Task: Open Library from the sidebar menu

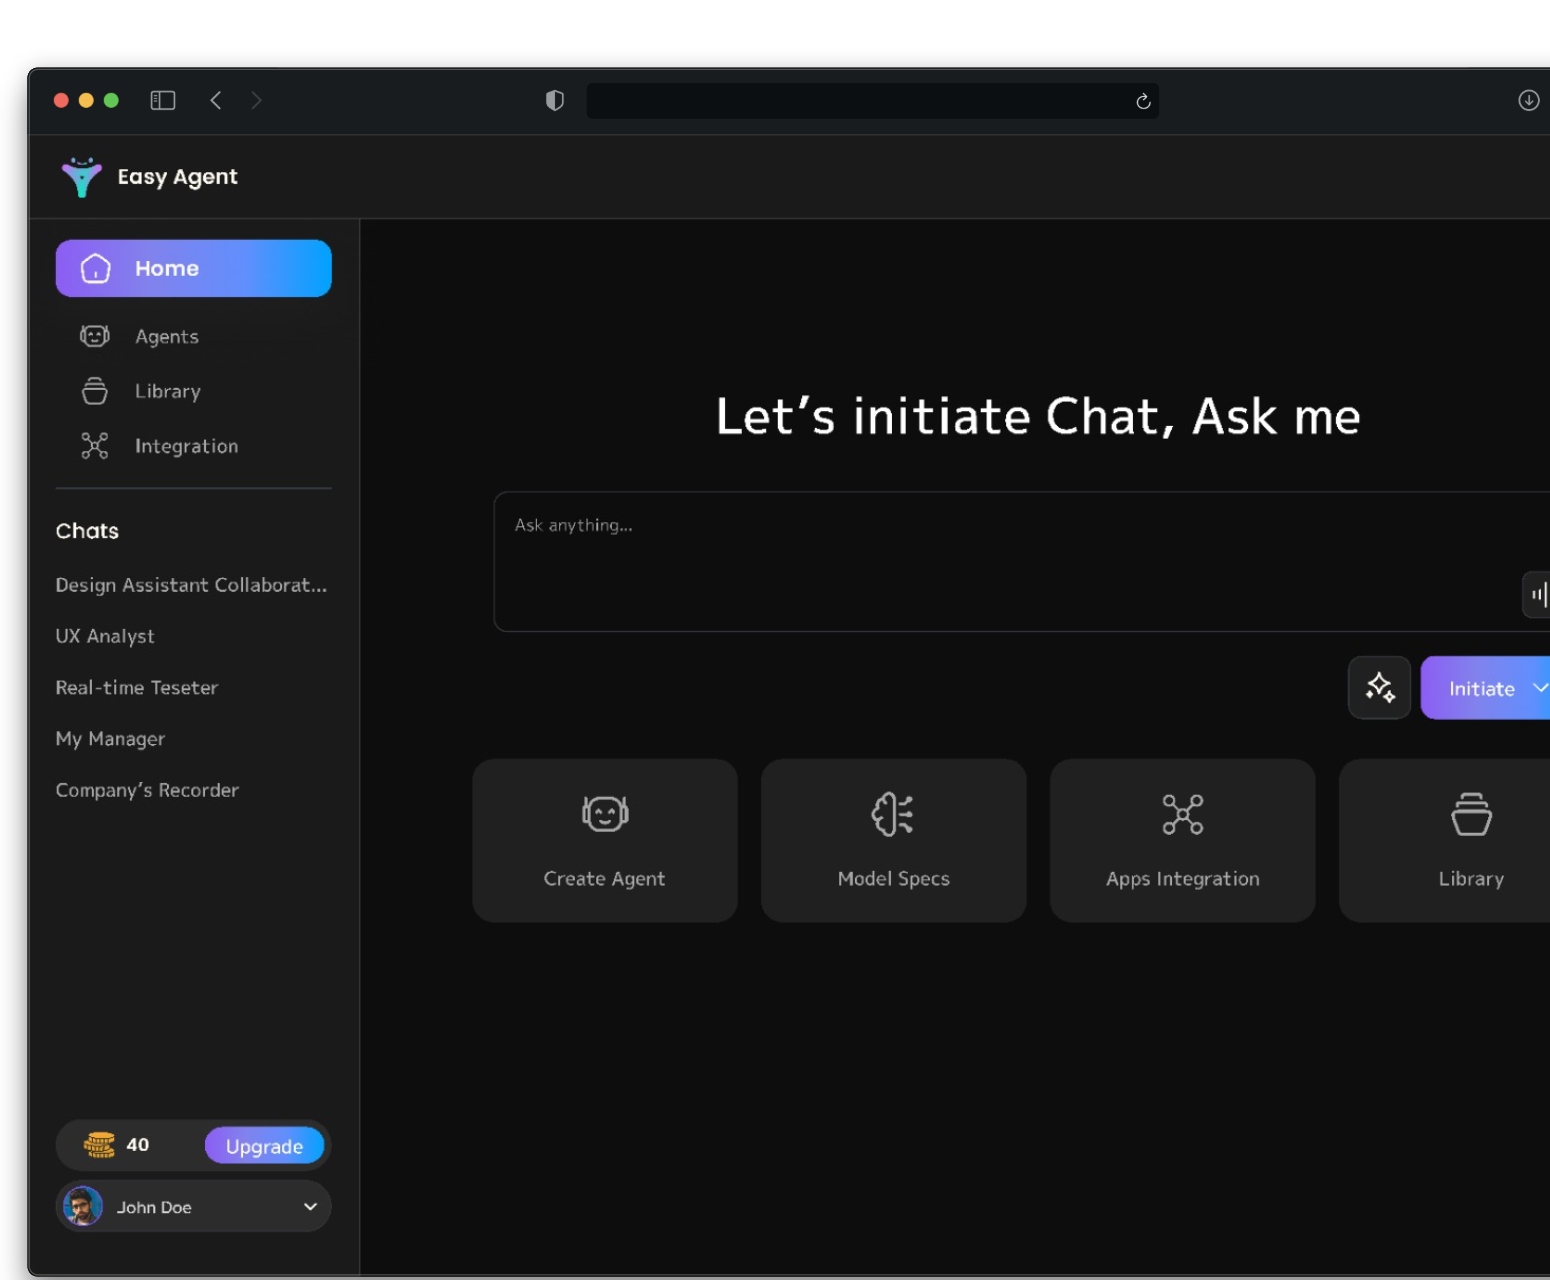Action: tap(167, 391)
